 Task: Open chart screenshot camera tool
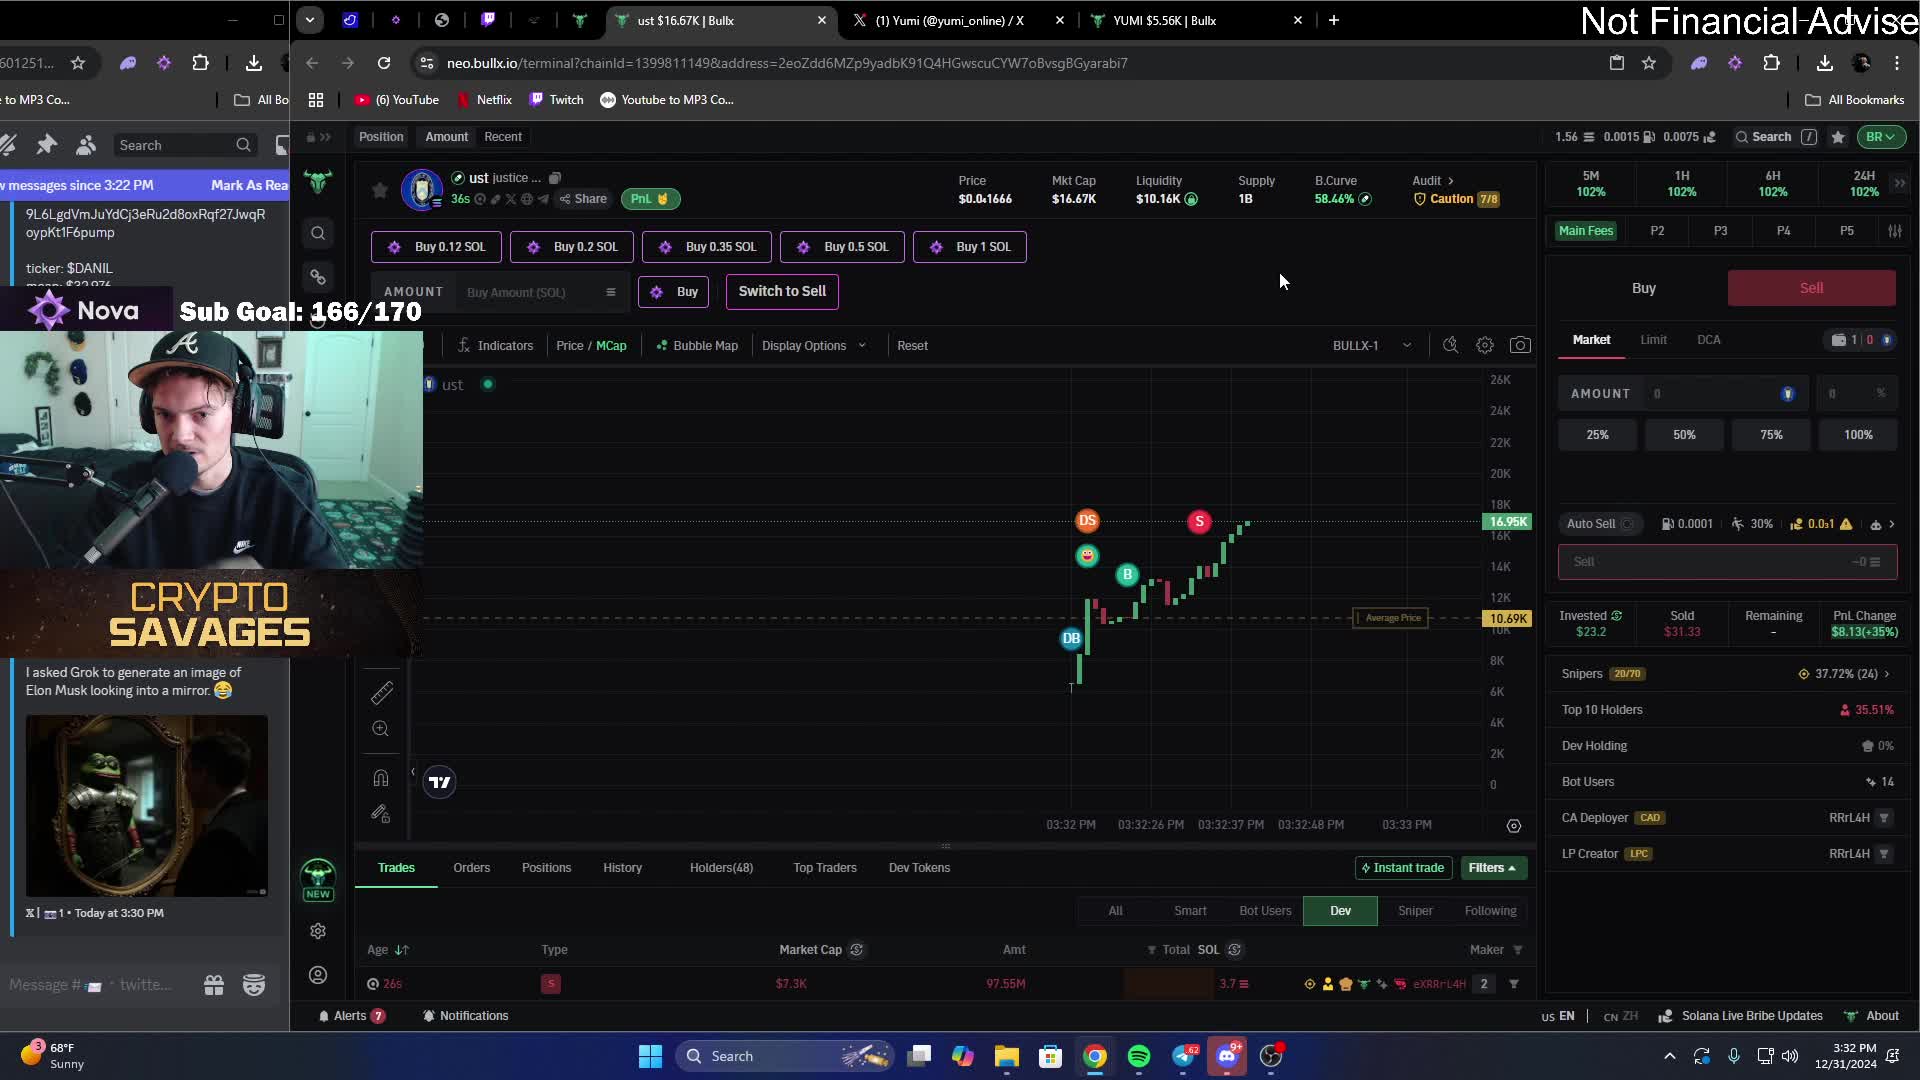tap(1520, 345)
